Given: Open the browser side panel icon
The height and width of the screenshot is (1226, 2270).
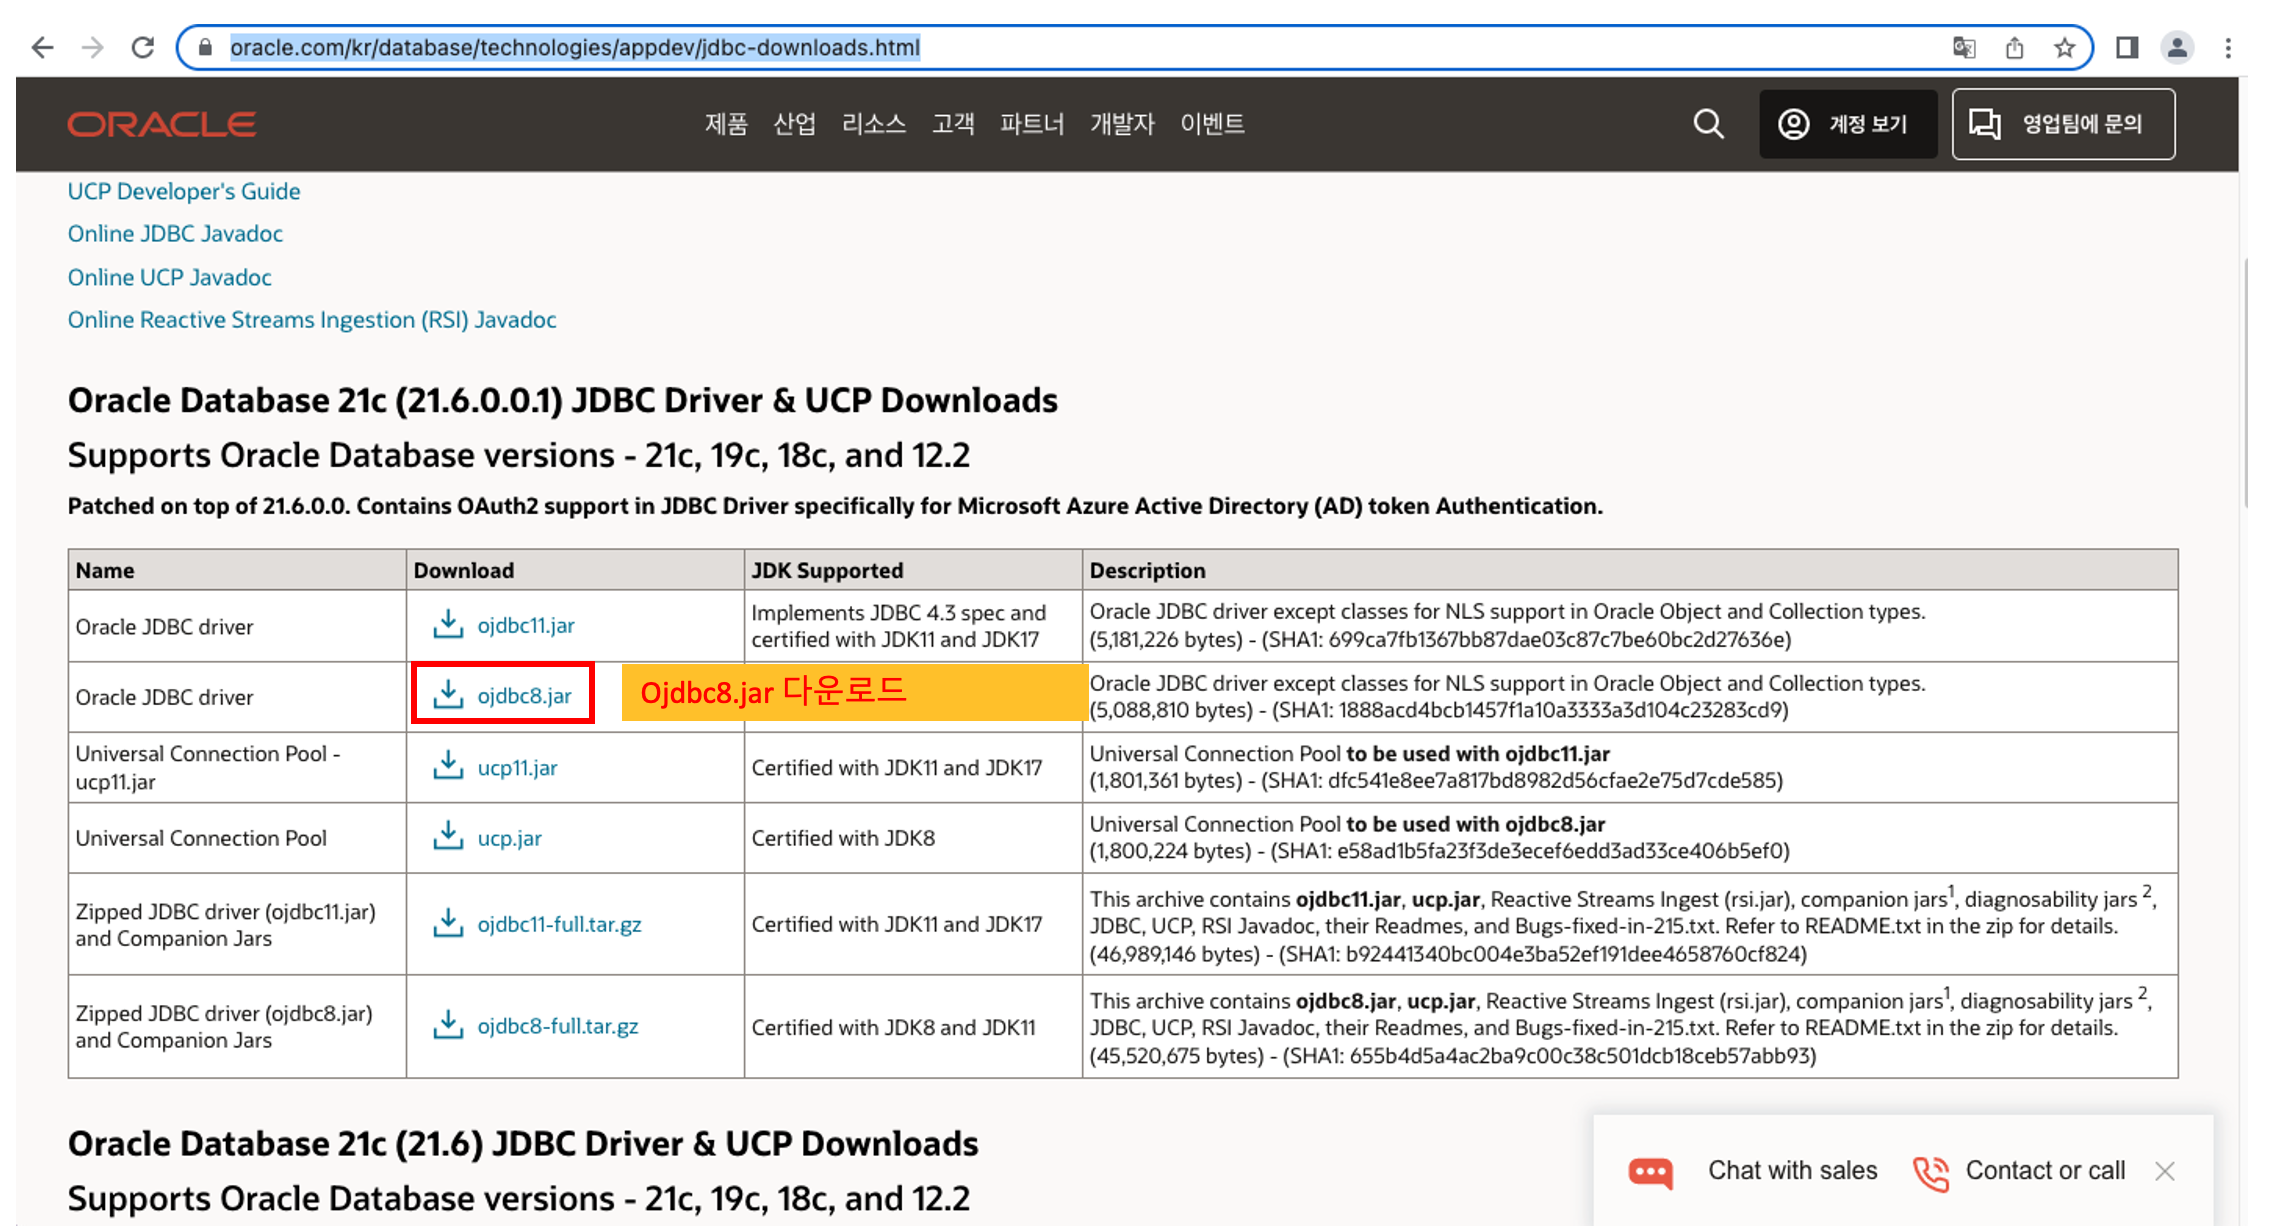Looking at the screenshot, I should pyautogui.click(x=2127, y=47).
